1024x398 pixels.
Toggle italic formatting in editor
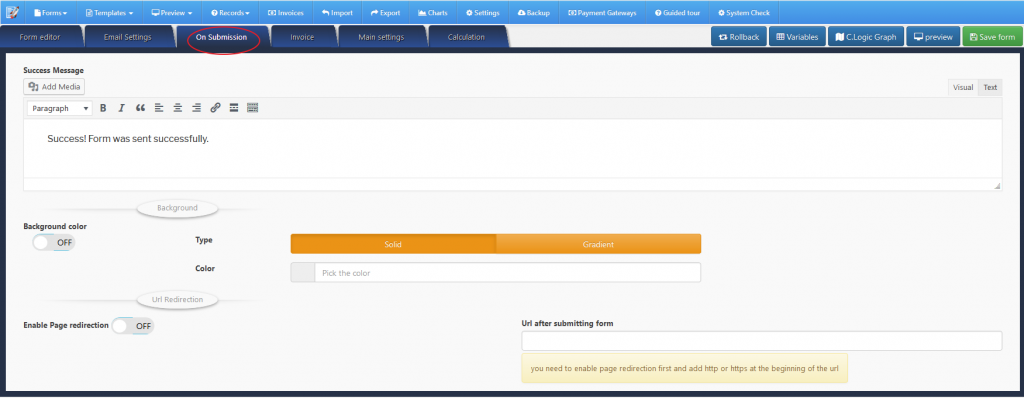(121, 108)
